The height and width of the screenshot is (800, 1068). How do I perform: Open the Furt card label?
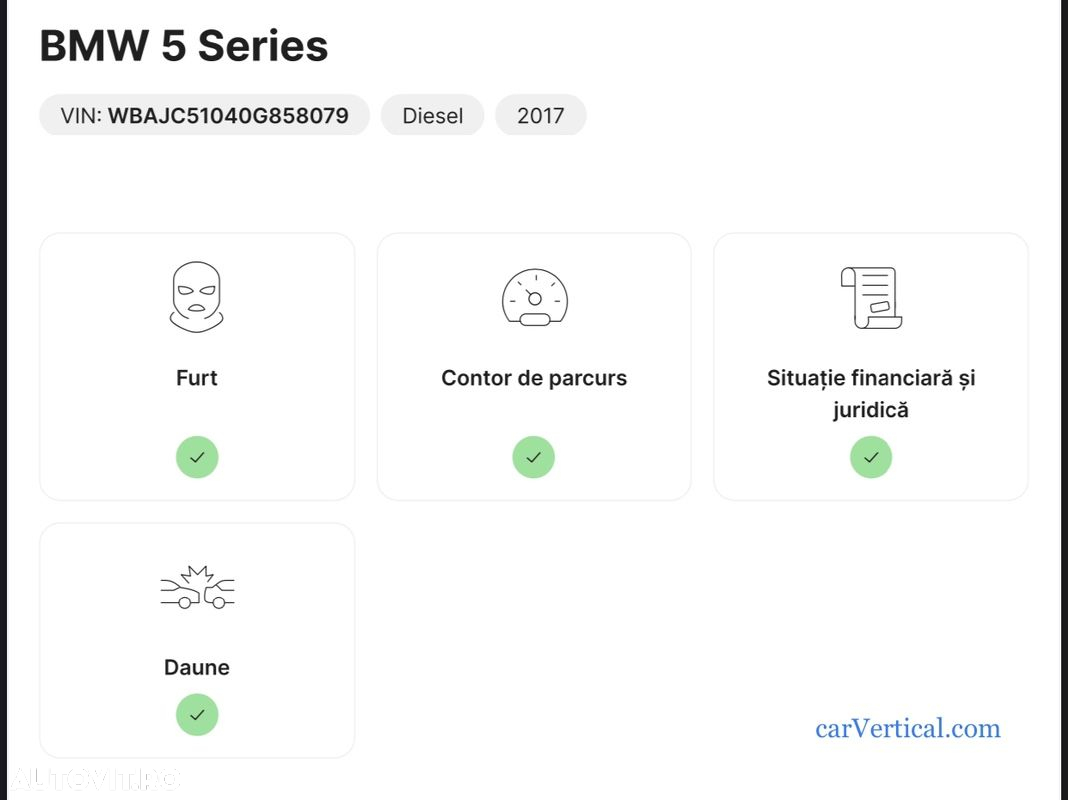(197, 378)
